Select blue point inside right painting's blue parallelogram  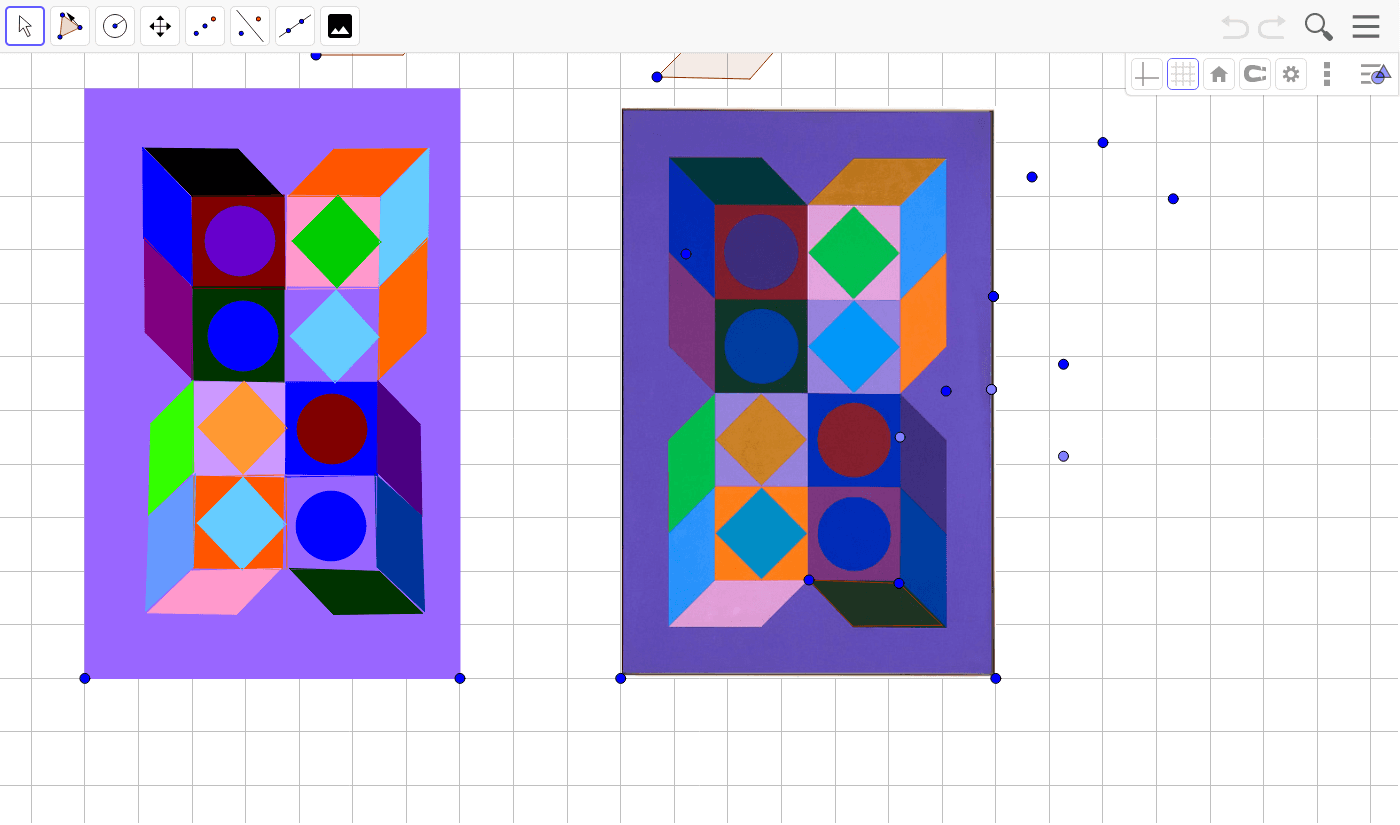click(686, 254)
